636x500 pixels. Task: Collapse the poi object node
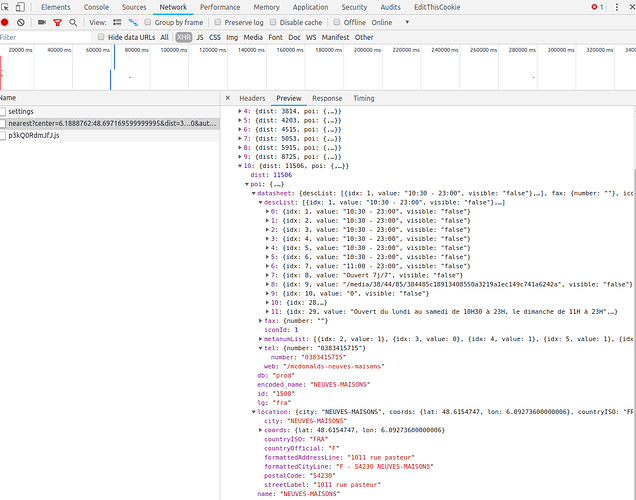(x=247, y=184)
